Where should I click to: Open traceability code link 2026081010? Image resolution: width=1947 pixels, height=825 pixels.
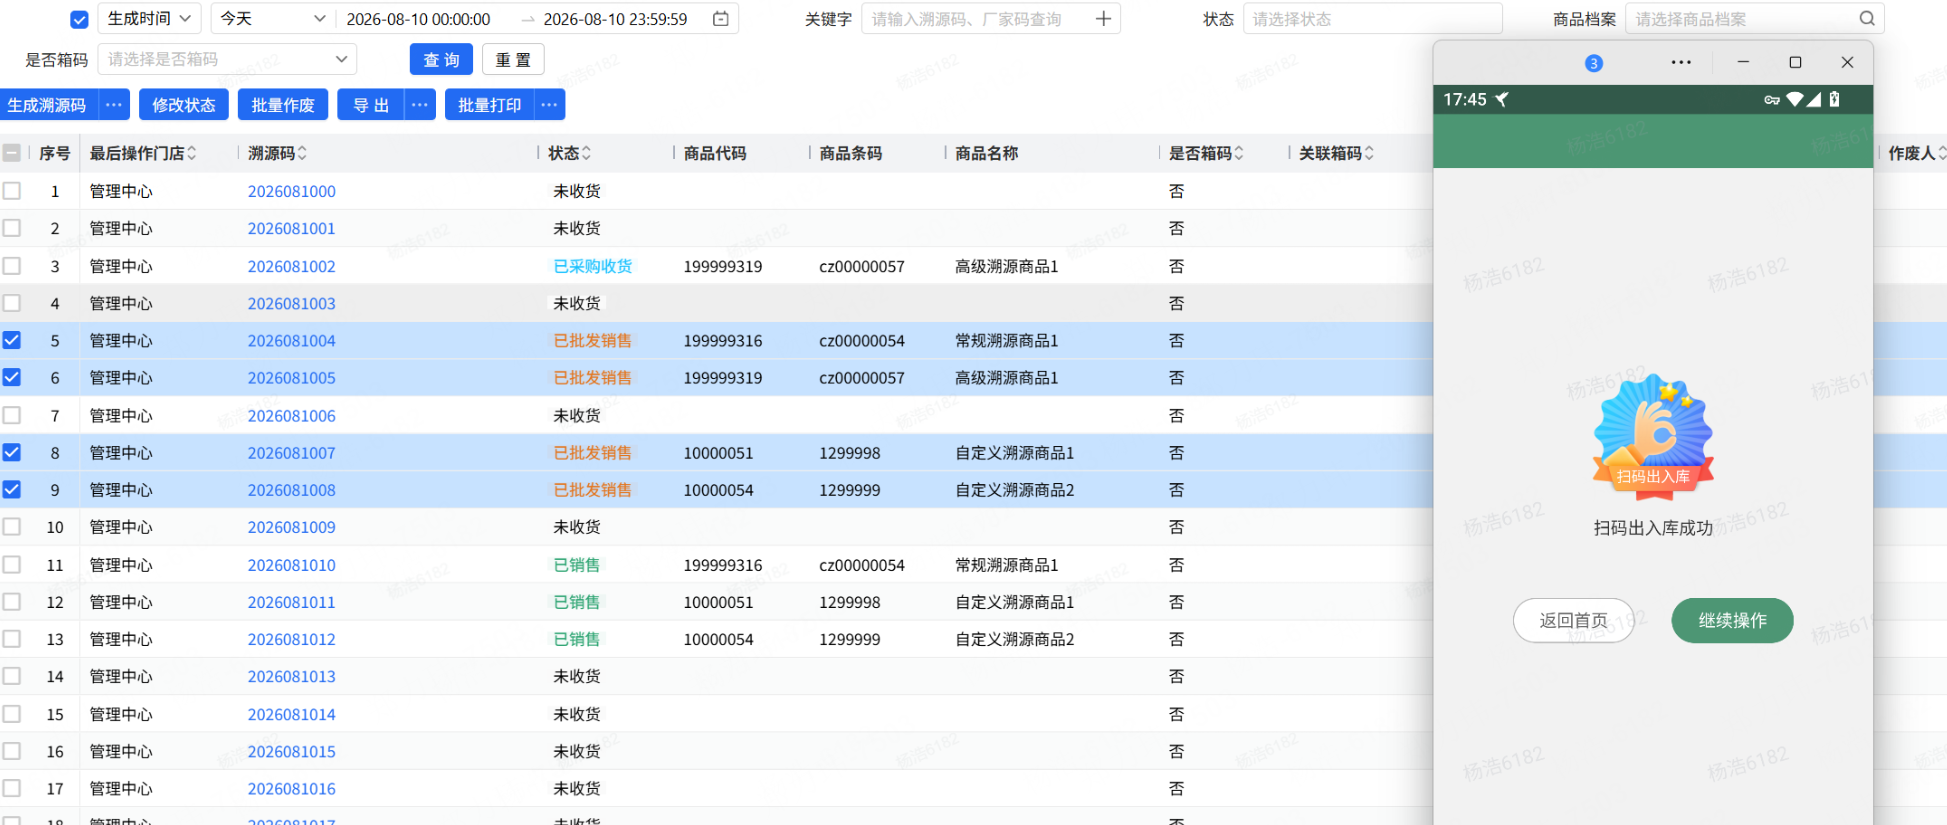(292, 564)
